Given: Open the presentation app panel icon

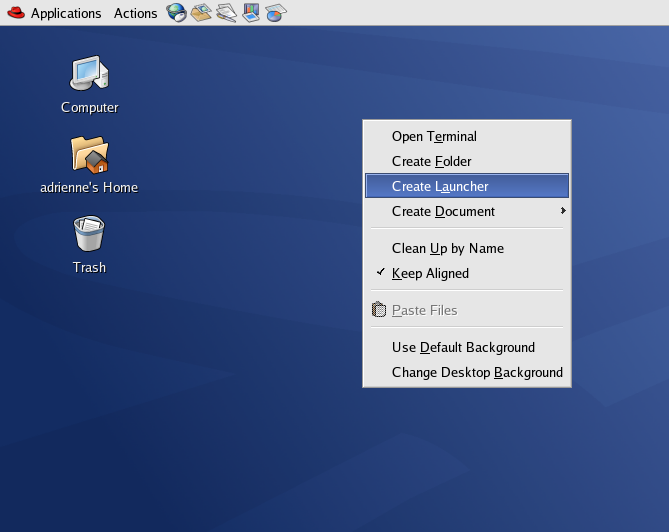Looking at the screenshot, I should 251,13.
